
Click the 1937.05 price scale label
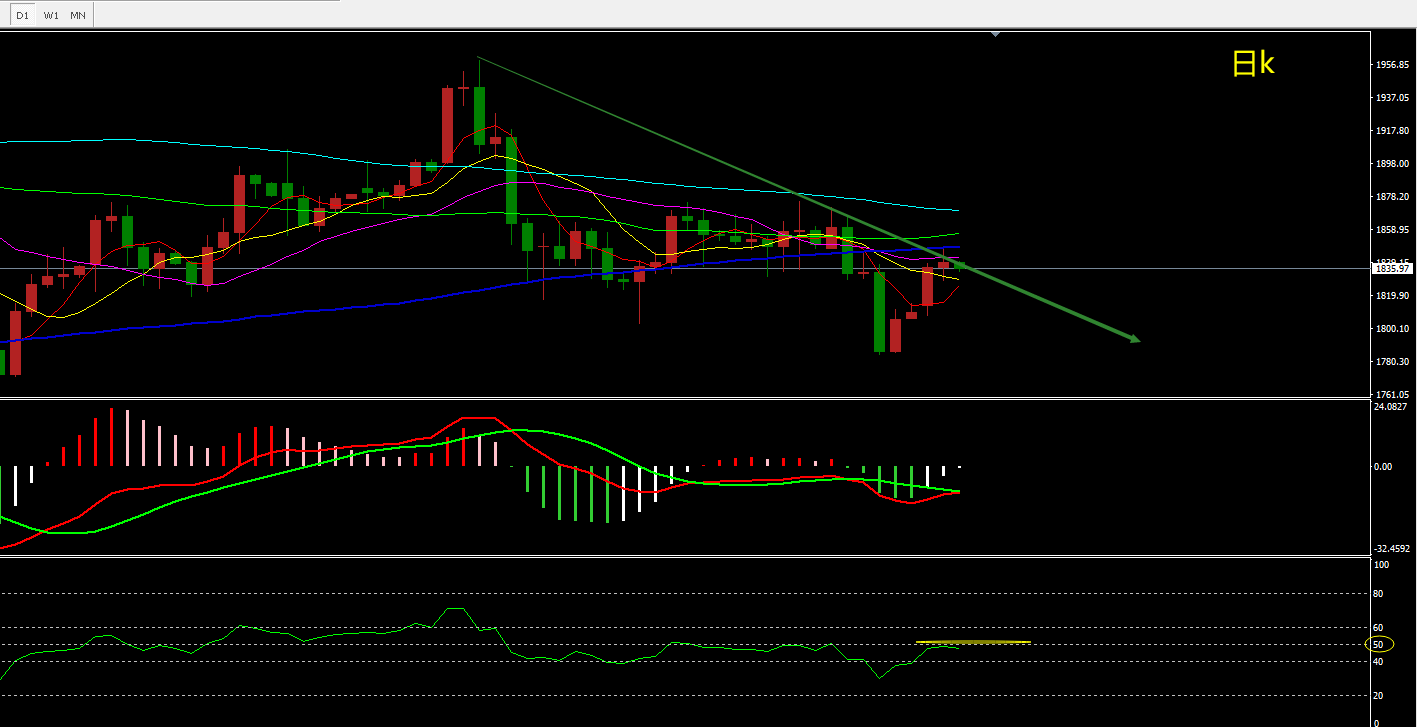[x=1392, y=98]
